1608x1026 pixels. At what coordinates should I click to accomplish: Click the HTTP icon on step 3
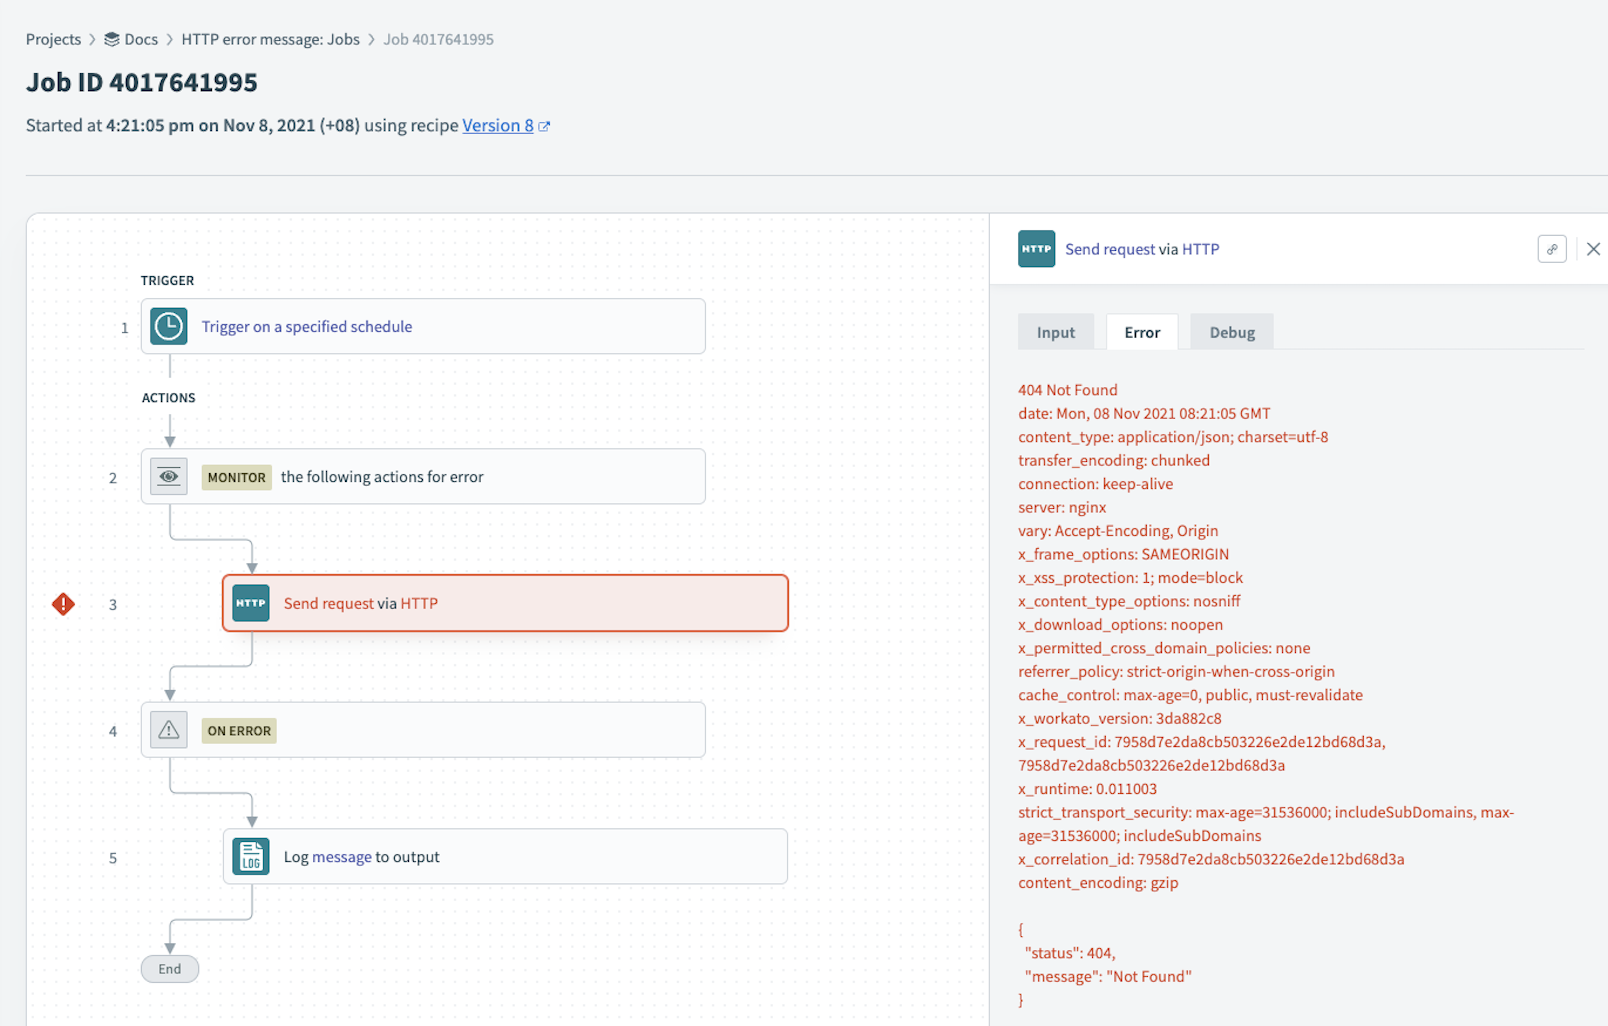click(251, 603)
